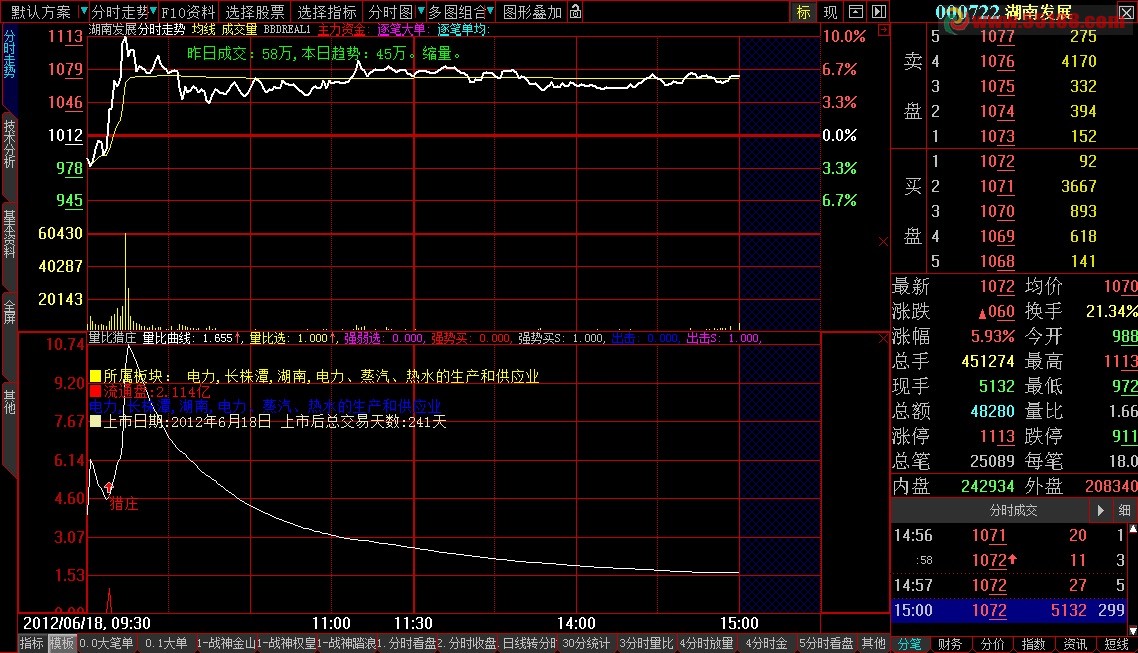Click the lock icon in top toolbar
Image resolution: width=1138 pixels, height=653 pixels.
(576, 12)
